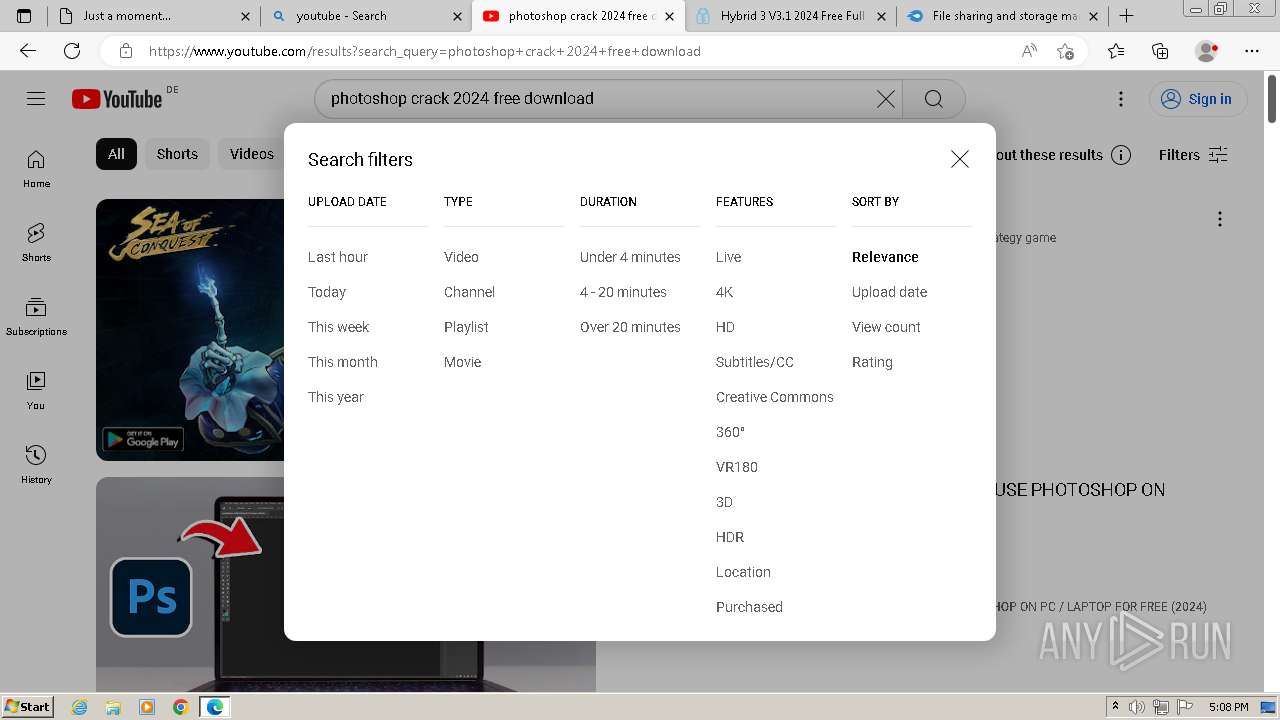The height and width of the screenshot is (720, 1280).
Task: Open browser Collections icon
Action: 1160,51
